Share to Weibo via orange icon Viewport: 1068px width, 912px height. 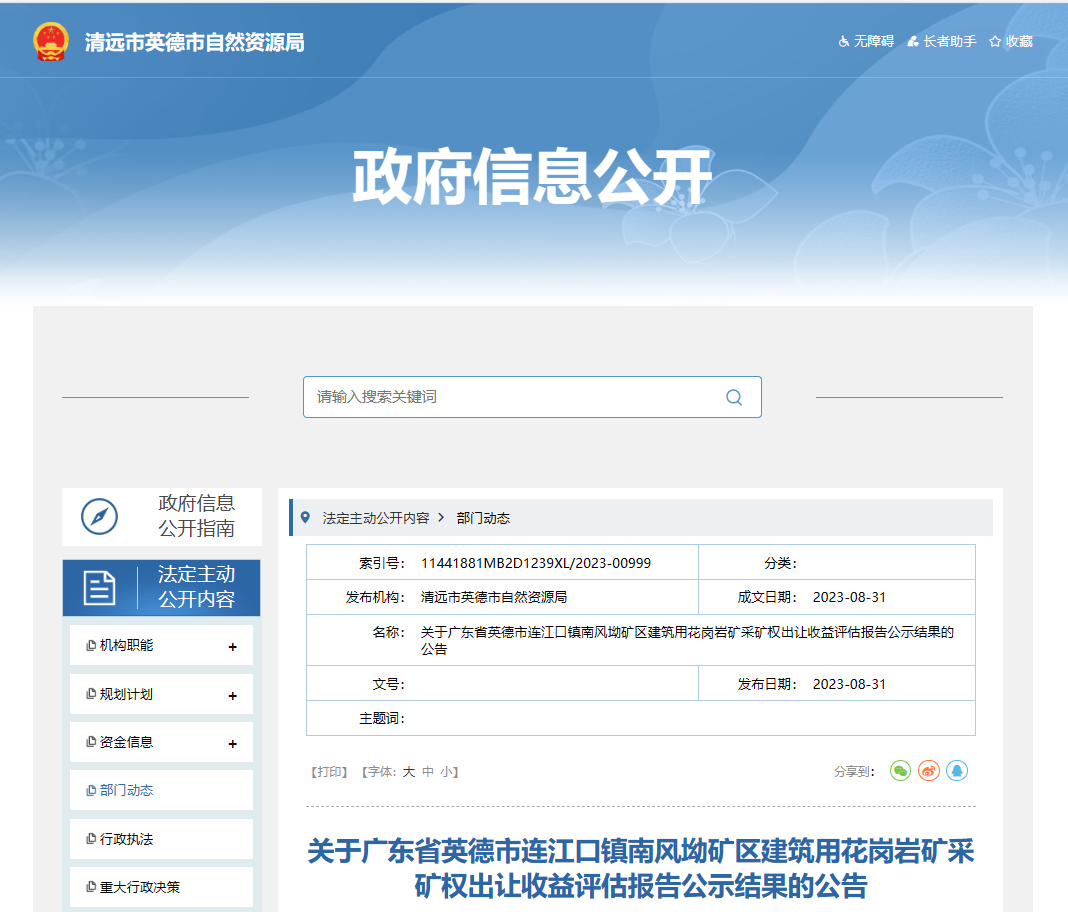929,771
